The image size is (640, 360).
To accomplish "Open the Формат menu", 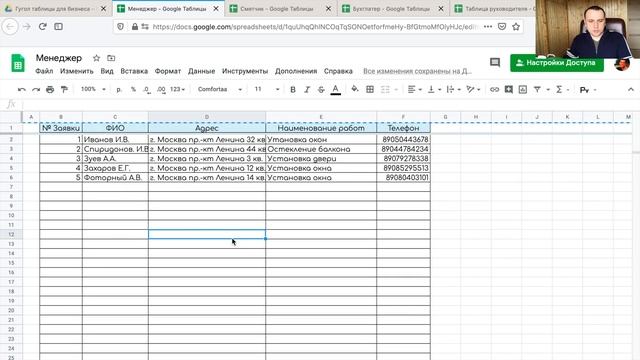I will coord(168,71).
